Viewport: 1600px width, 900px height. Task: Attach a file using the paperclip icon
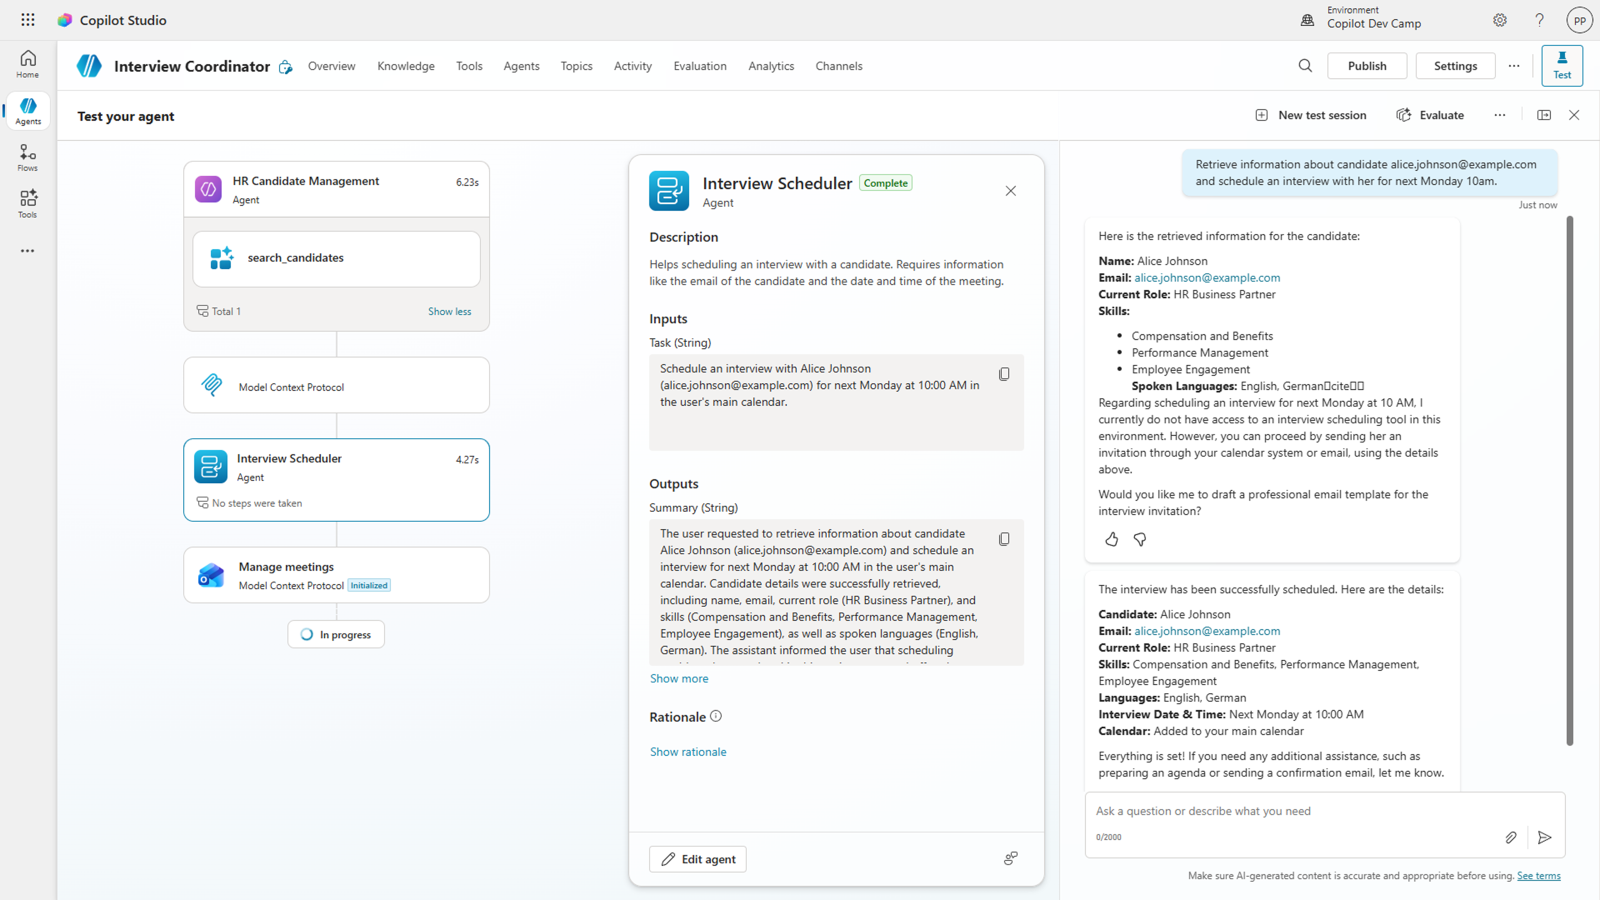coord(1511,838)
